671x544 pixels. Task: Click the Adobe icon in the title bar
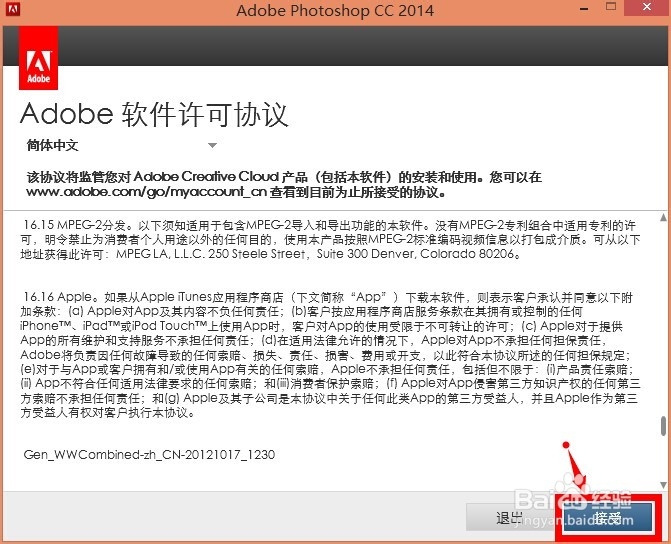(13, 9)
